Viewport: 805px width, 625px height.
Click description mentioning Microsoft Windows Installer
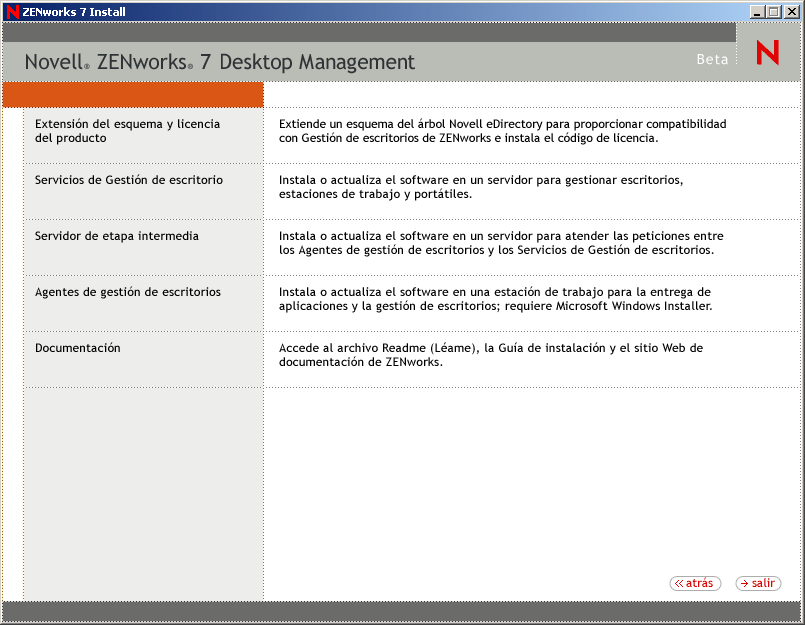click(x=495, y=299)
